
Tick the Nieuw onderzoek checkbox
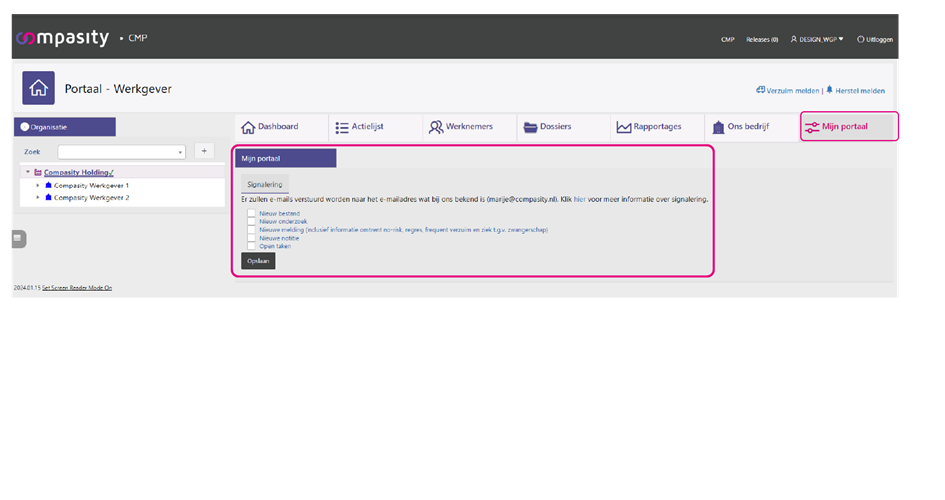pyautogui.click(x=251, y=221)
